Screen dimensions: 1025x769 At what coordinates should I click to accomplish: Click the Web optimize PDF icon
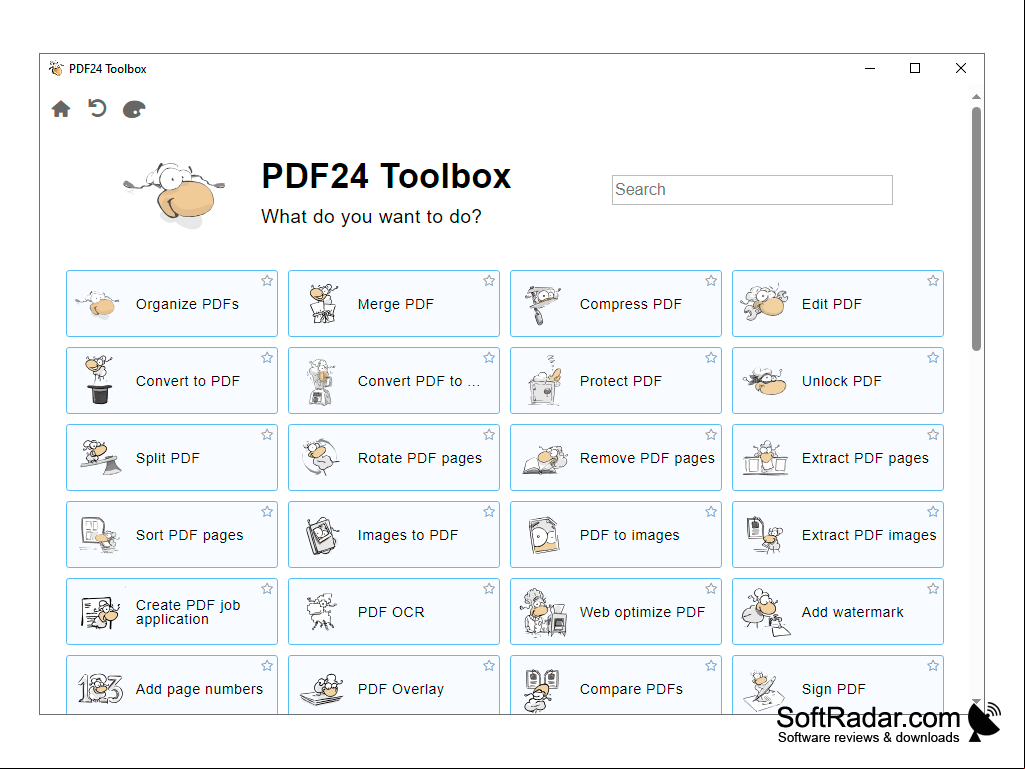pyautogui.click(x=544, y=611)
